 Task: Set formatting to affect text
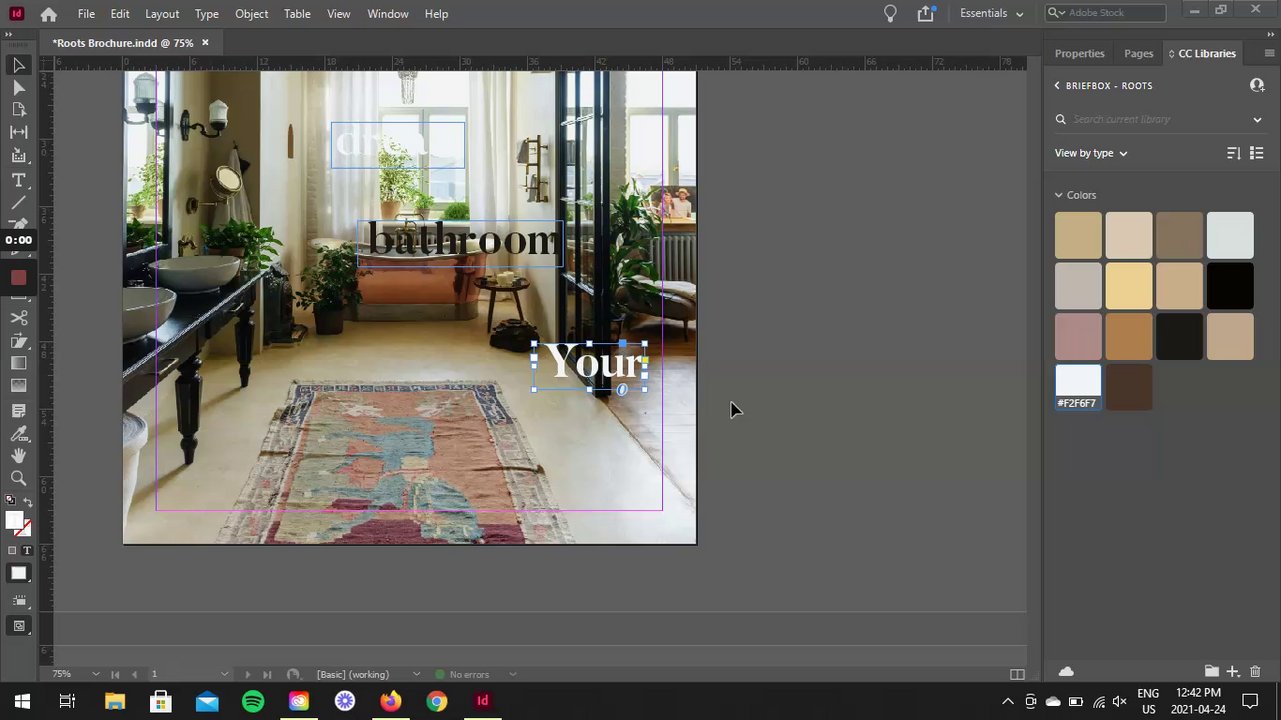click(x=26, y=551)
